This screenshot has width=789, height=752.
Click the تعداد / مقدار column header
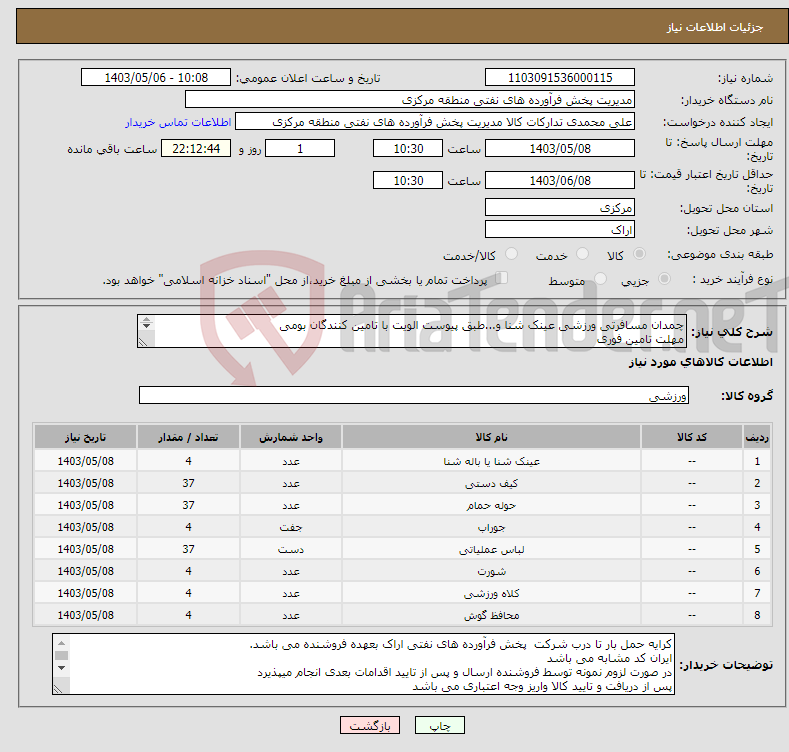(188, 437)
